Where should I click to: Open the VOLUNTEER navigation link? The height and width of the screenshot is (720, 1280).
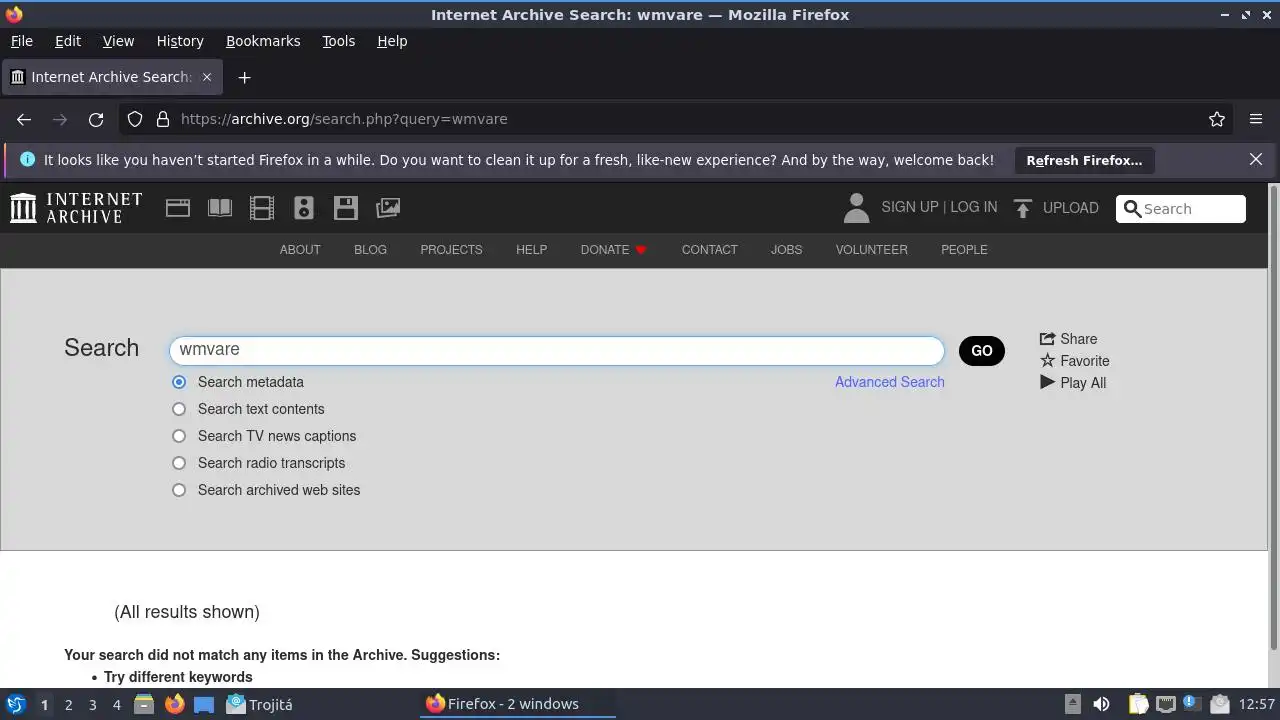pyautogui.click(x=872, y=250)
